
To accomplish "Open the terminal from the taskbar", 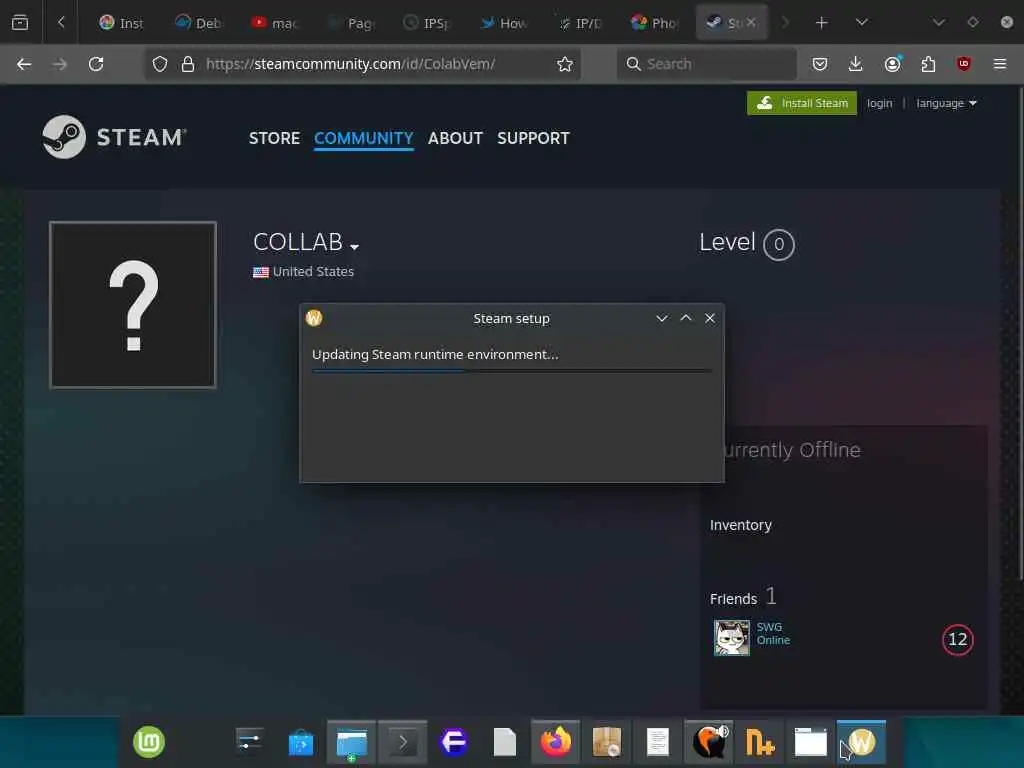I will point(402,742).
